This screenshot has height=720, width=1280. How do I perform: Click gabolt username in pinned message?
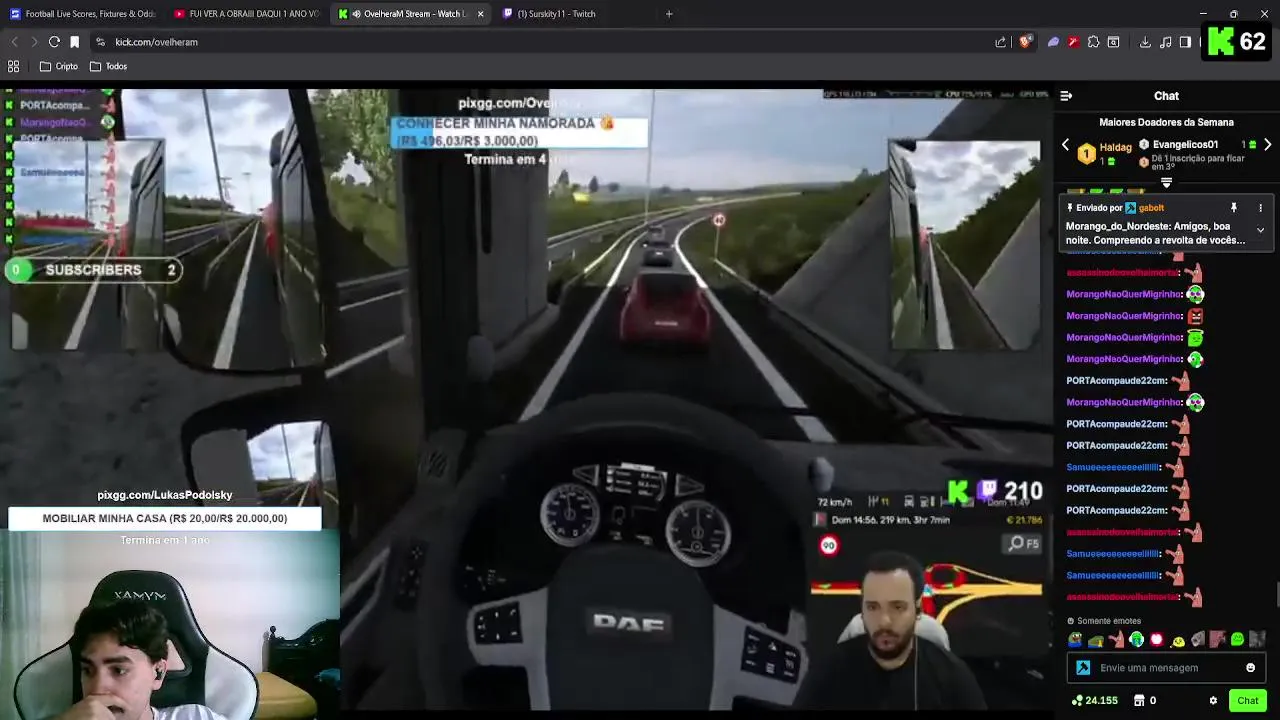(x=1151, y=208)
